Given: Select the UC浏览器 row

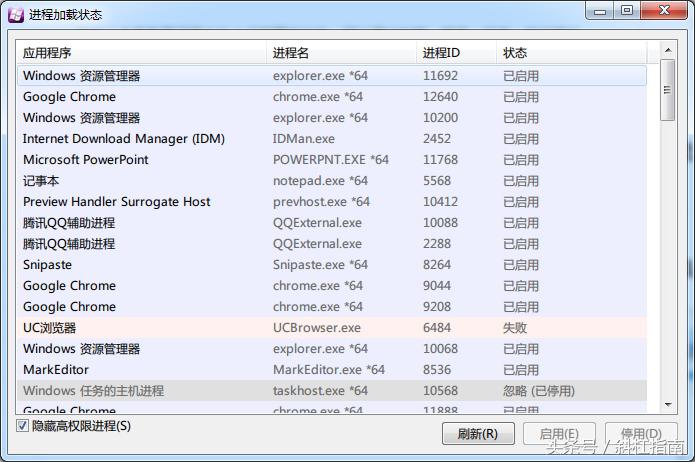Looking at the screenshot, I should pyautogui.click(x=332, y=328).
